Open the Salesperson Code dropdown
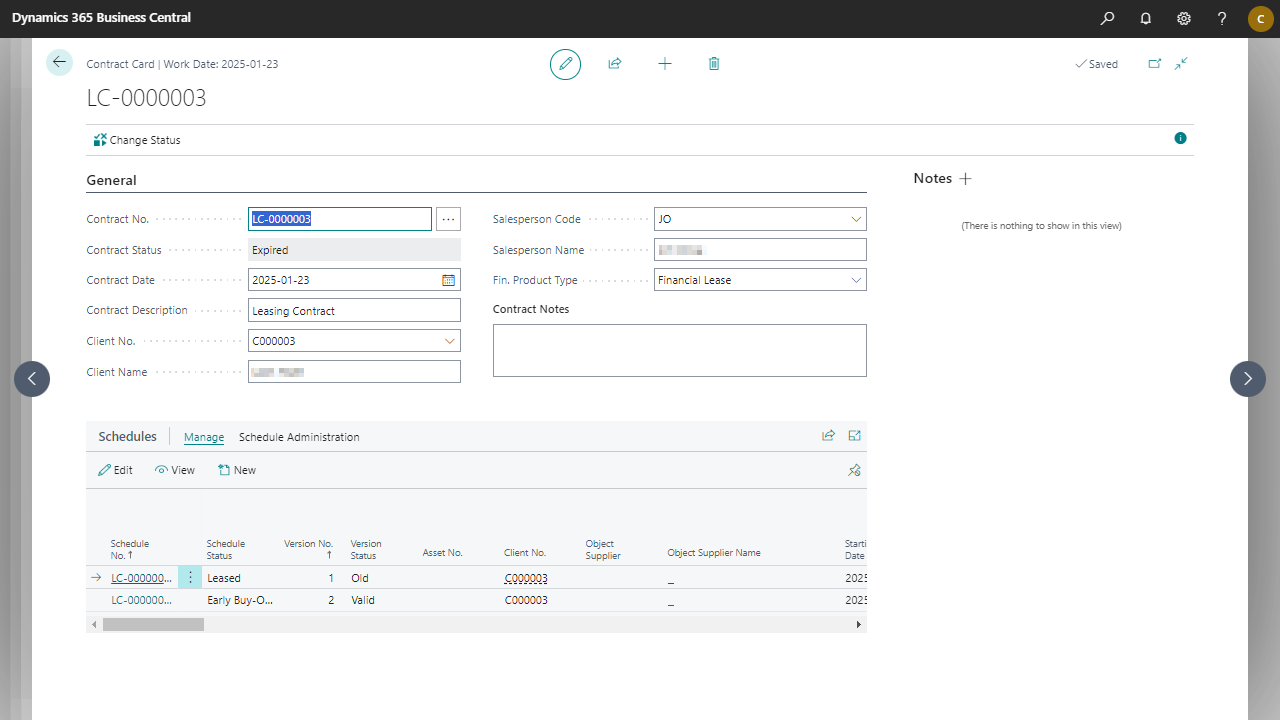 pyautogui.click(x=856, y=219)
